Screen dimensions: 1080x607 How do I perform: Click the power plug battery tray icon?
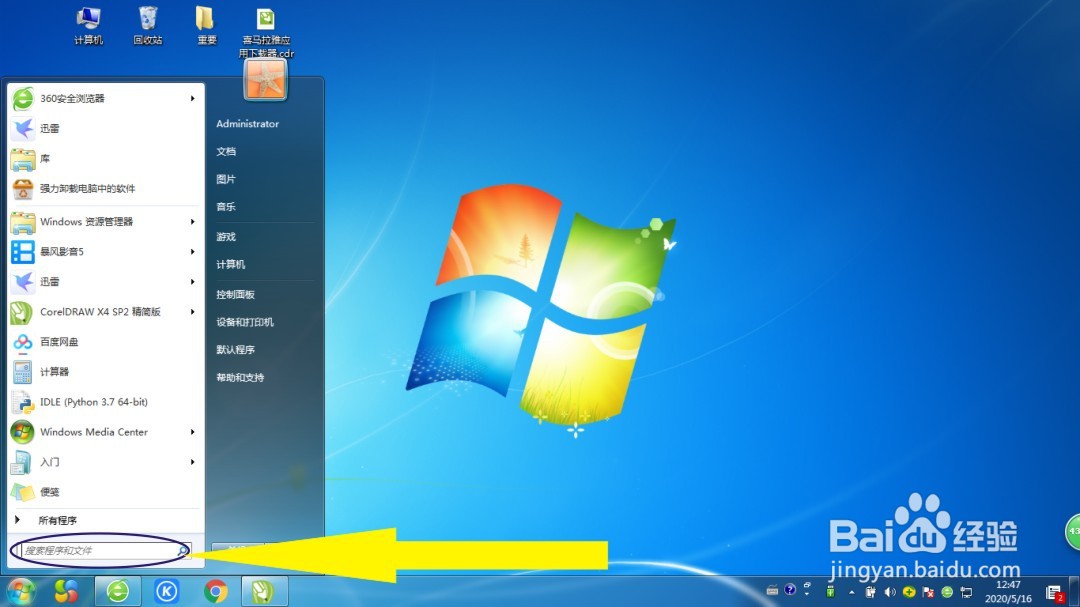pyautogui.click(x=871, y=592)
